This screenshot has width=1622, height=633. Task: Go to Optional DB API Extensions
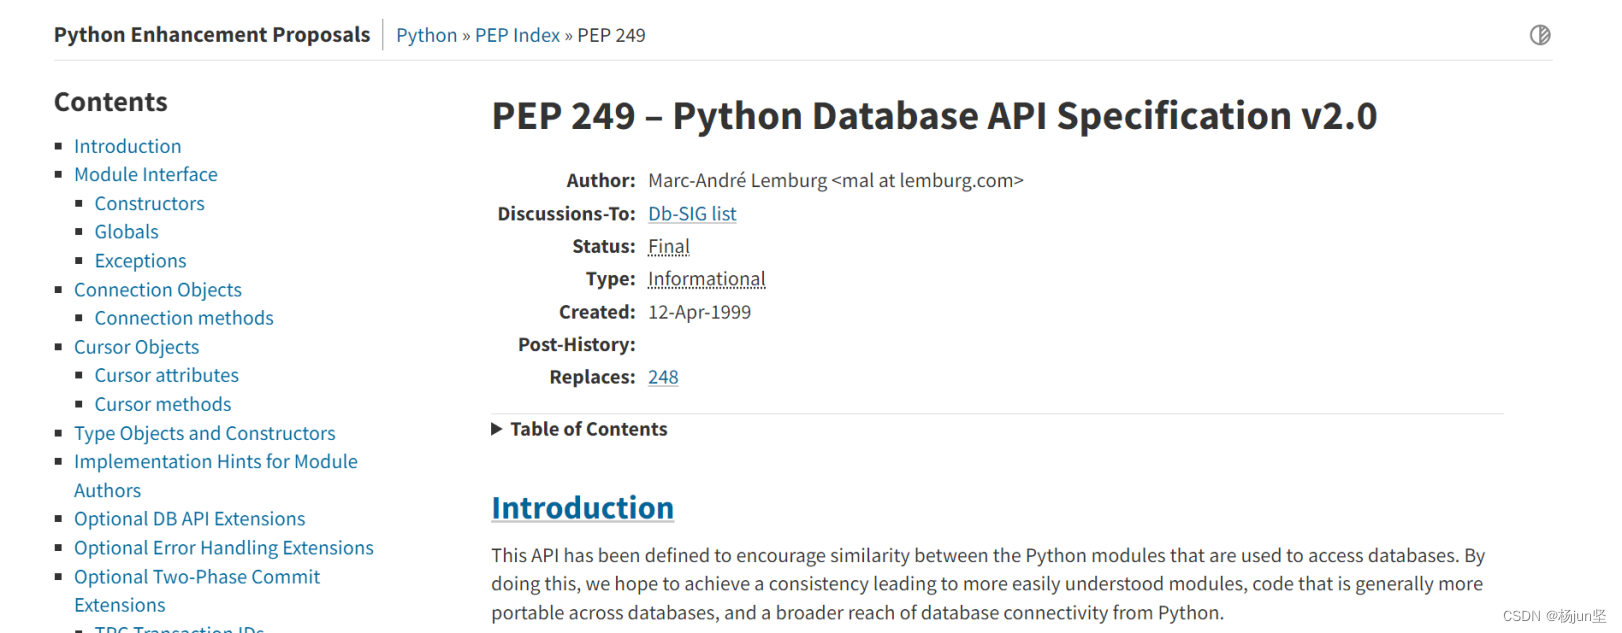point(189,519)
